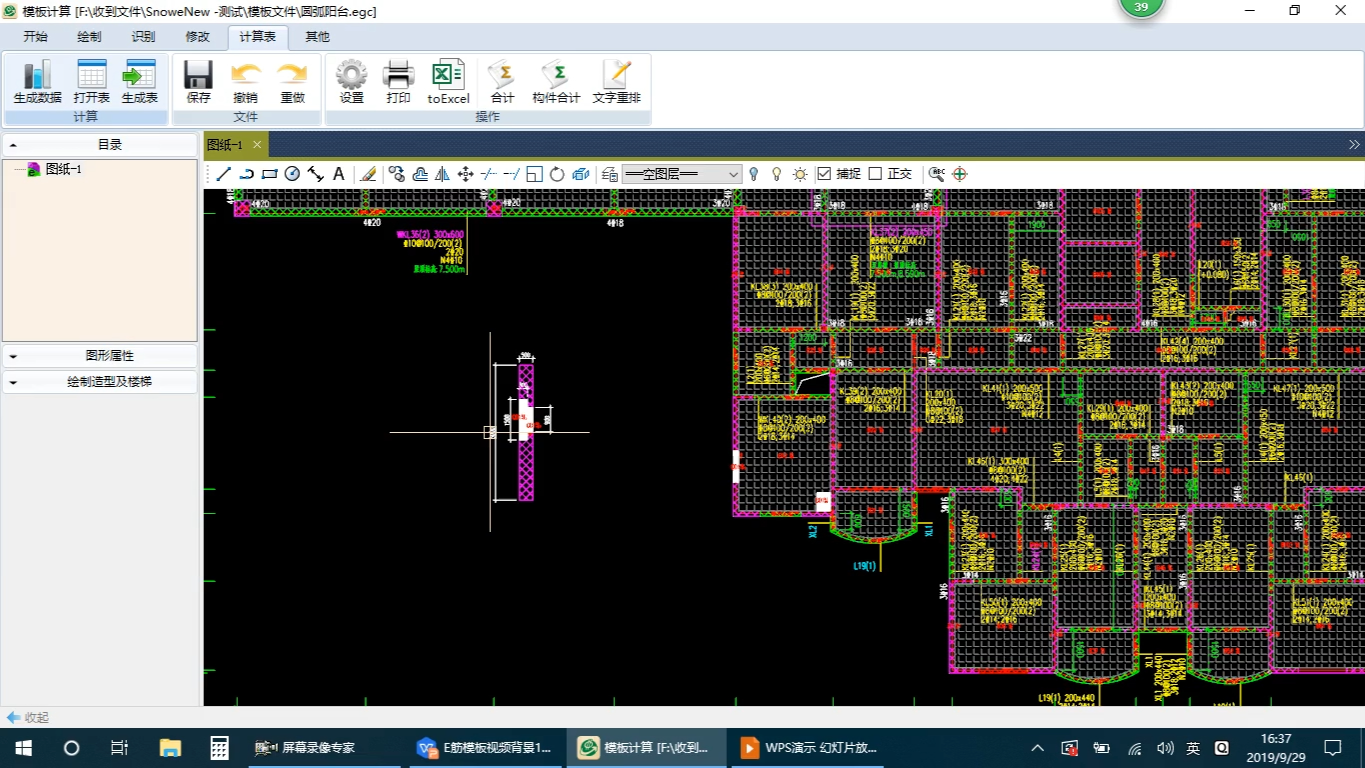This screenshot has width=1365, height=768.
Task: Open 设置 settings gear
Action: pyautogui.click(x=351, y=82)
